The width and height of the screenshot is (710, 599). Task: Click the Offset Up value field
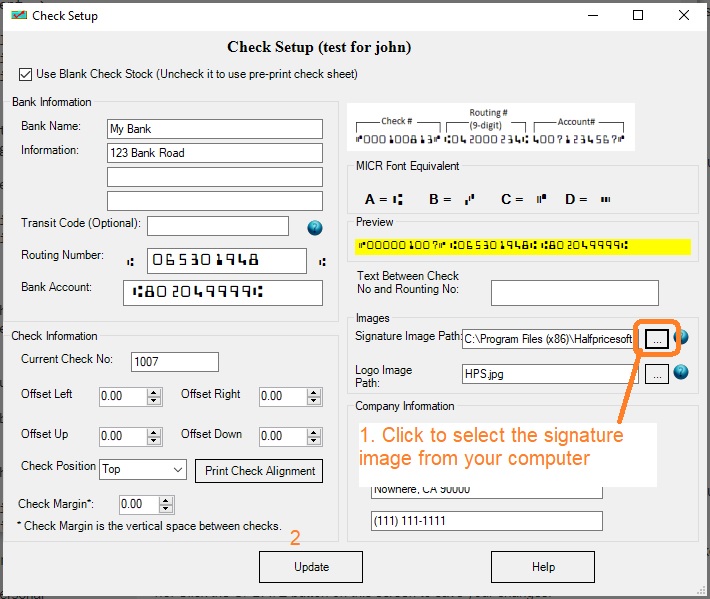pos(123,436)
